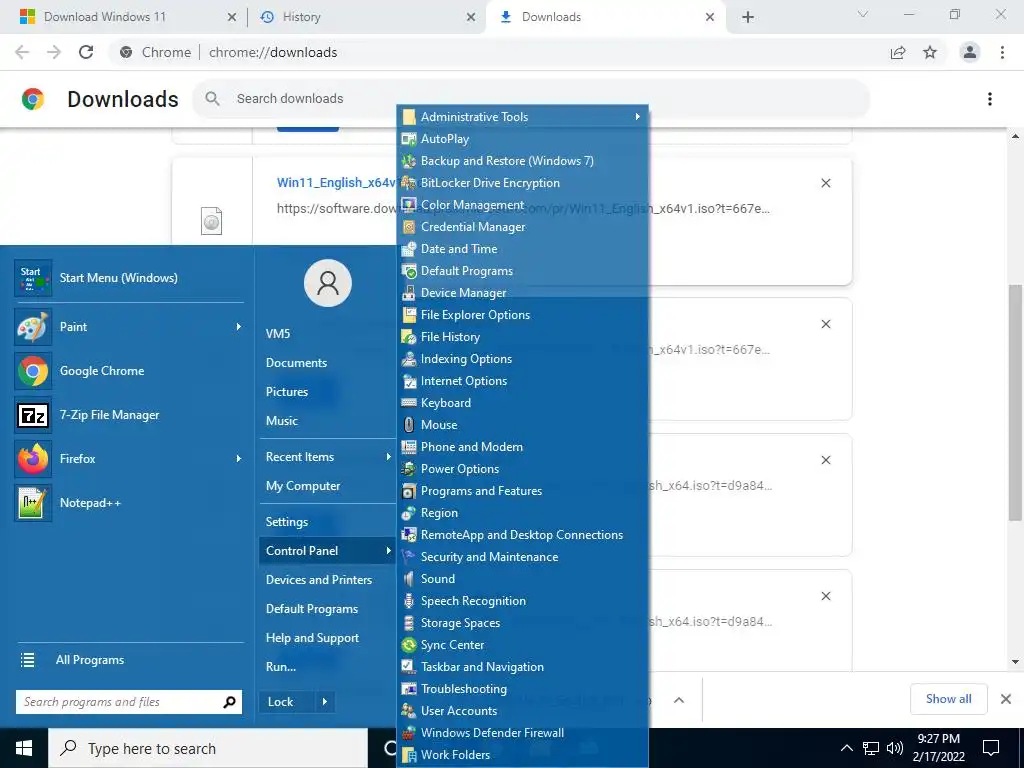Click the Windows Start button
The height and width of the screenshot is (768, 1024).
(24, 748)
